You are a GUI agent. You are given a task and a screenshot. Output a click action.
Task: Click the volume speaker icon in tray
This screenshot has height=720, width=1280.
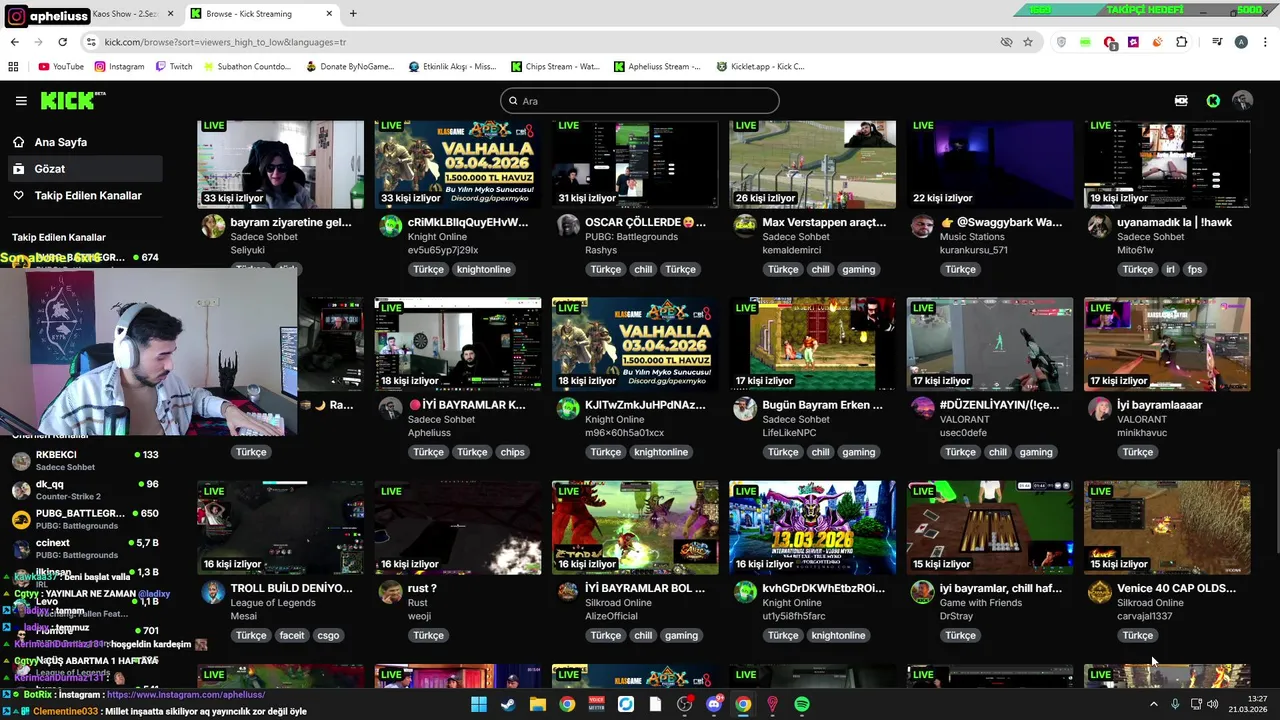[x=1212, y=704]
